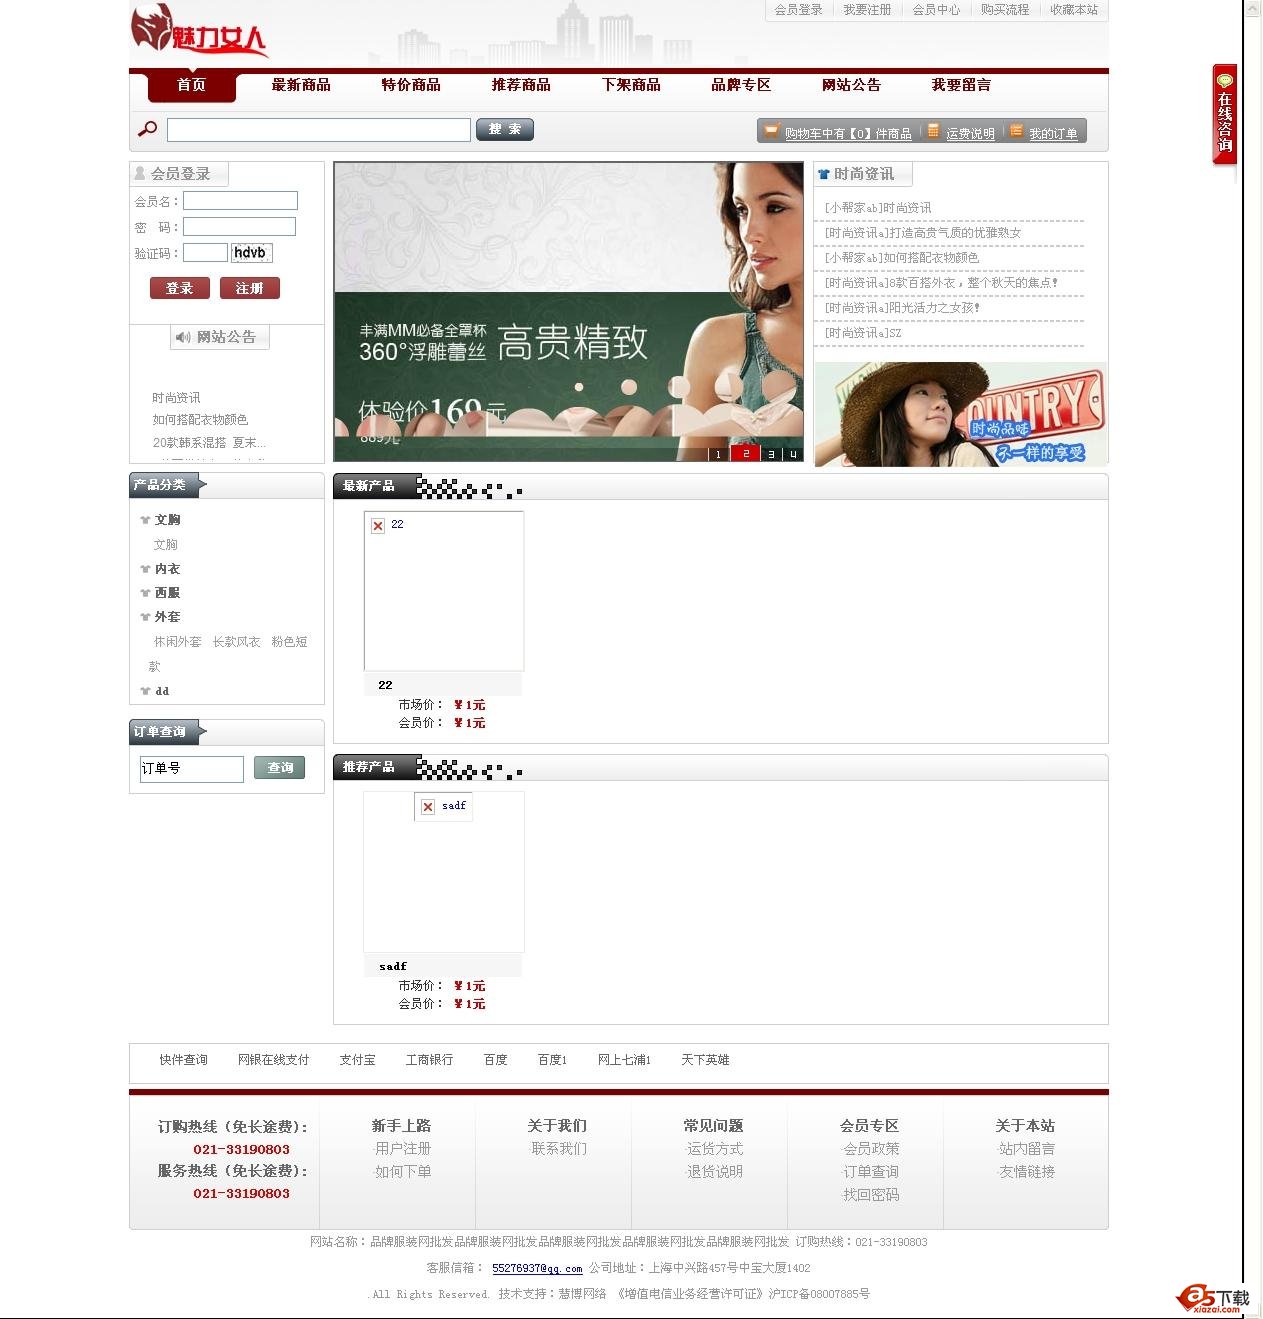
Task: Expand 内衣 product category
Action: coord(167,569)
